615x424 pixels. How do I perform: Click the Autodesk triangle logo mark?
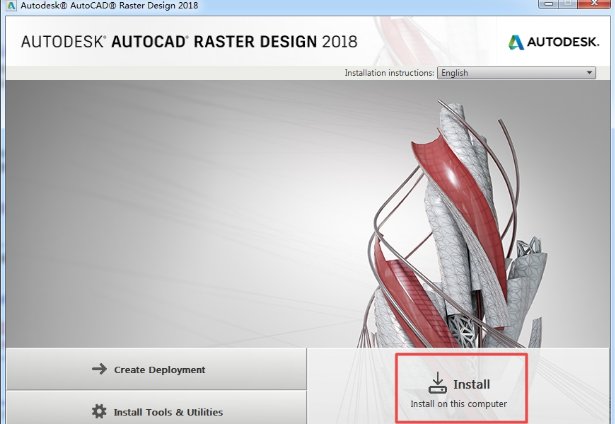pos(517,43)
